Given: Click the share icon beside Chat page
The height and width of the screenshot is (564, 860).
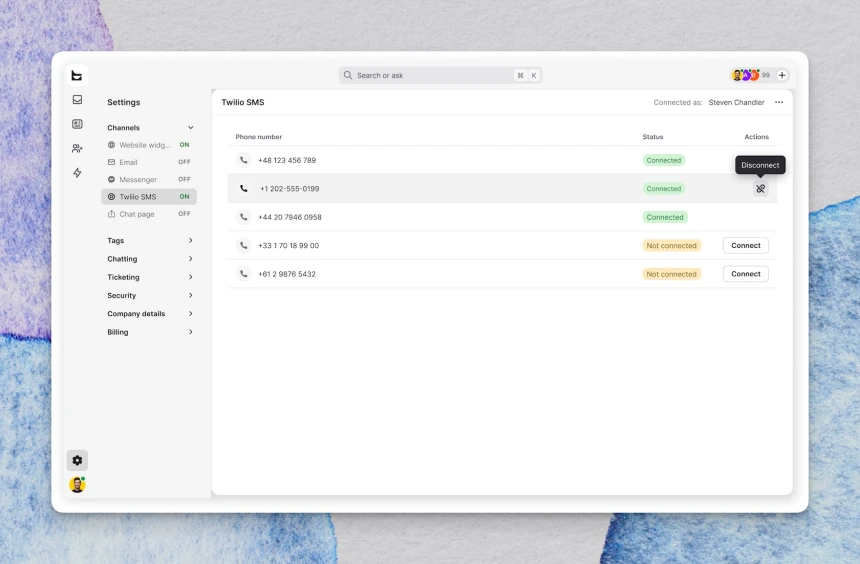Looking at the screenshot, I should click(111, 214).
